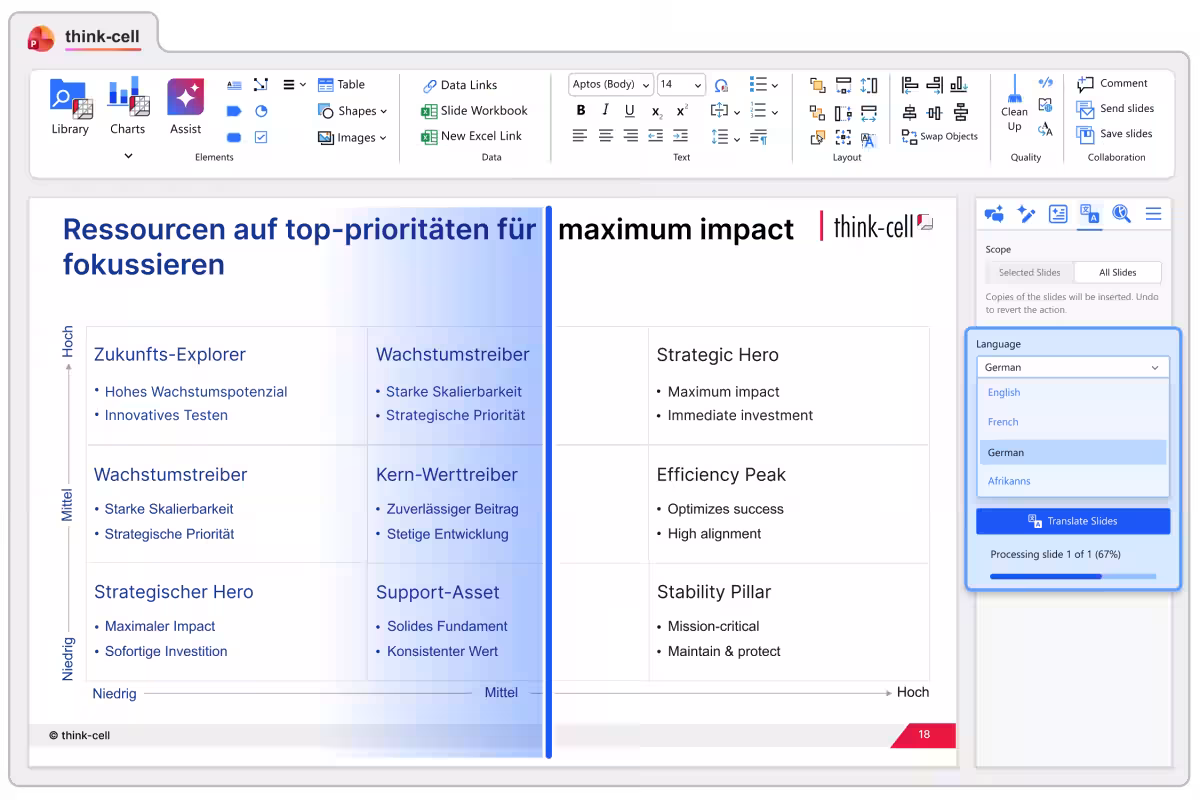
Task: Open the magic wand tab in side panel
Action: pos(1026,213)
